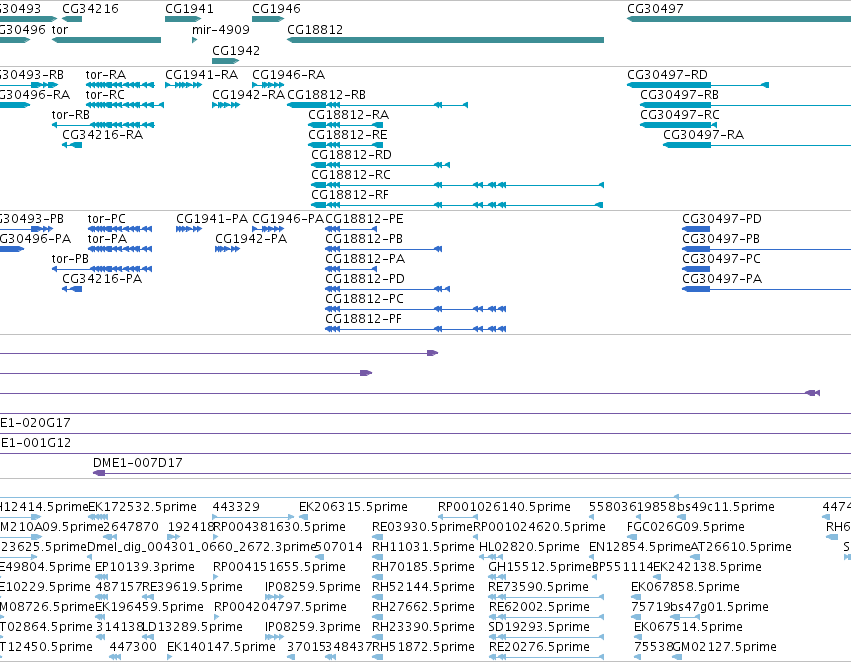Select the CG1941 gene label
Screen dimensions: 851x662
click(x=189, y=9)
